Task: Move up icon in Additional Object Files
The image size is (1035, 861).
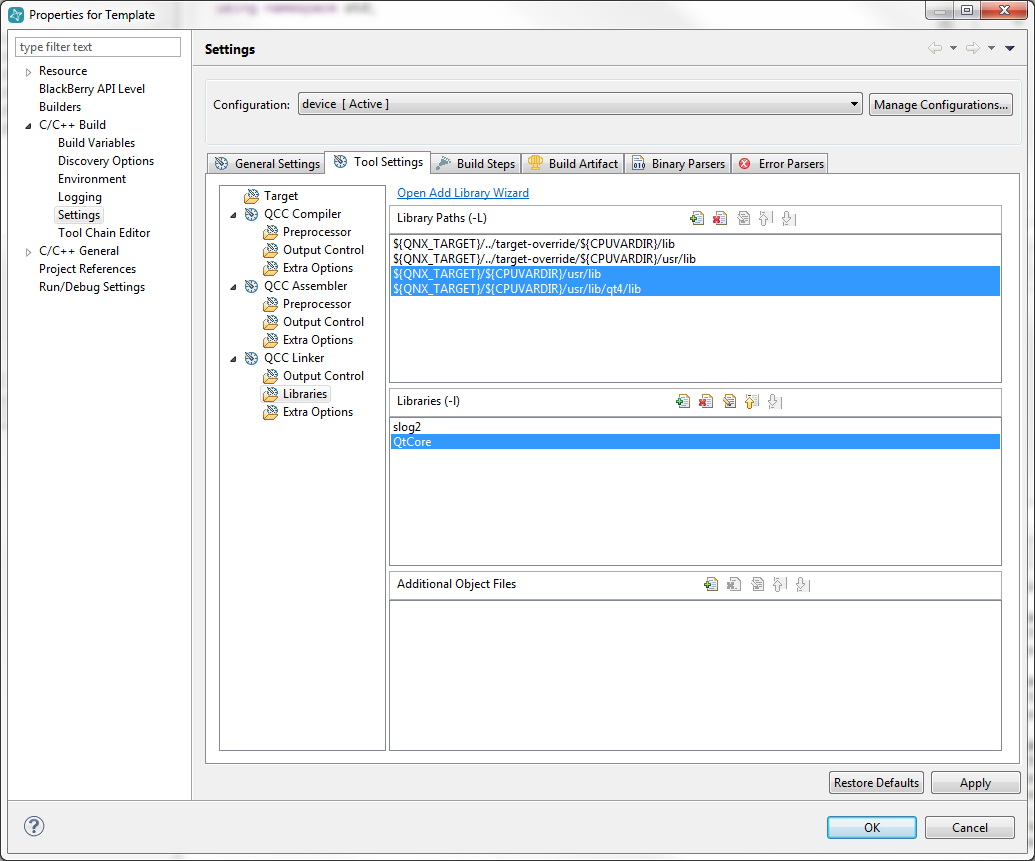Action: (x=780, y=584)
